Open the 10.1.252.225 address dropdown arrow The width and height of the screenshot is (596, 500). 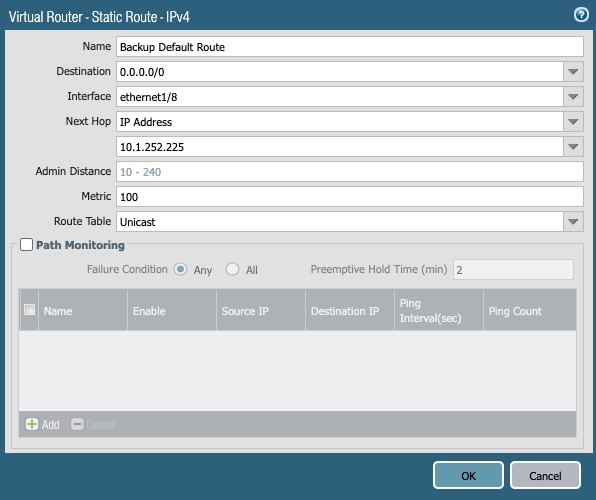click(573, 147)
